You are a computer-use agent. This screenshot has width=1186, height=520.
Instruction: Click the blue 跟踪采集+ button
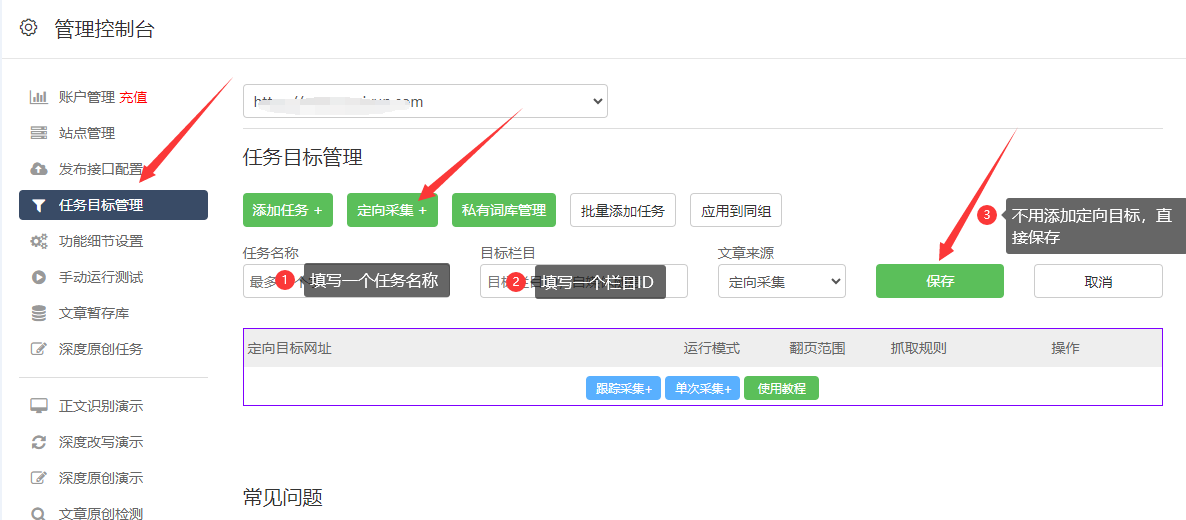(x=623, y=388)
